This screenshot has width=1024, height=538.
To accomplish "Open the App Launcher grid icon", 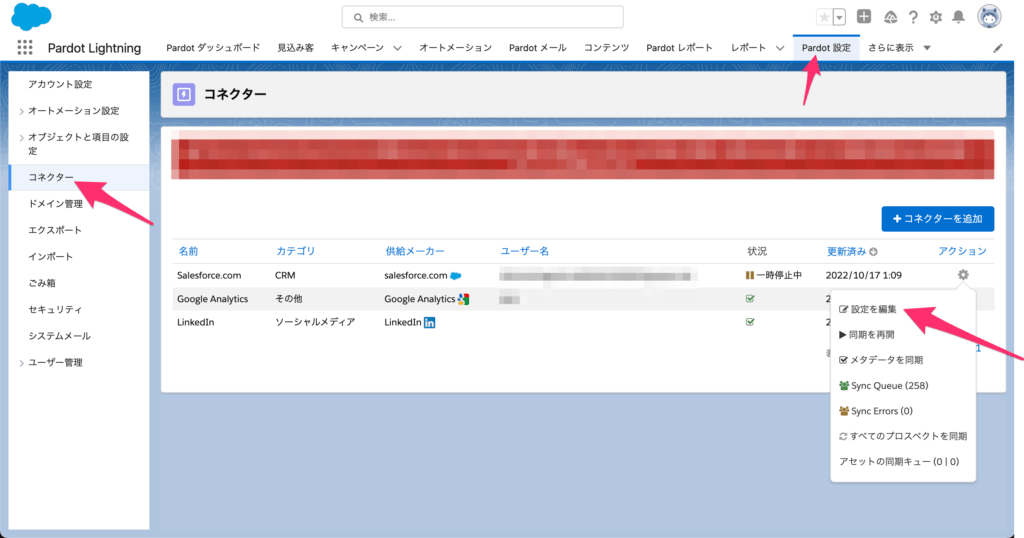I will tap(25, 47).
